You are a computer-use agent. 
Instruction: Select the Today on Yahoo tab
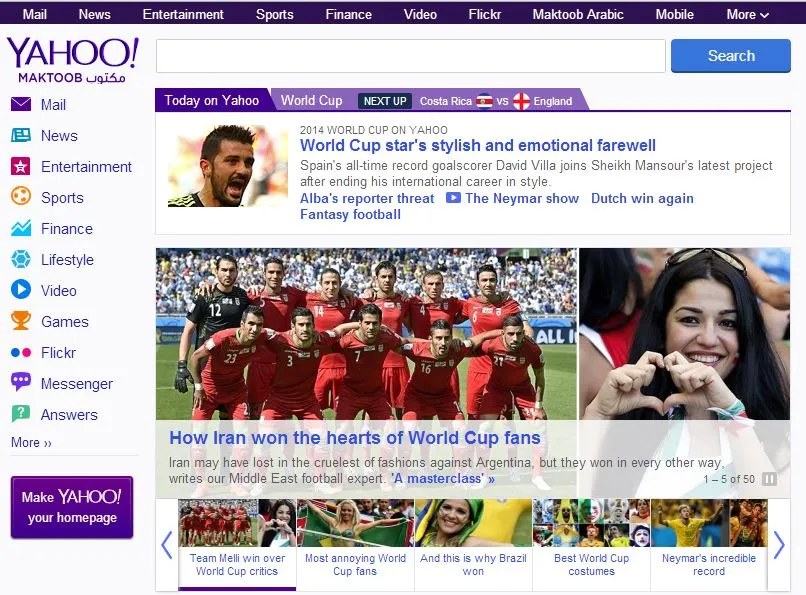[x=212, y=100]
